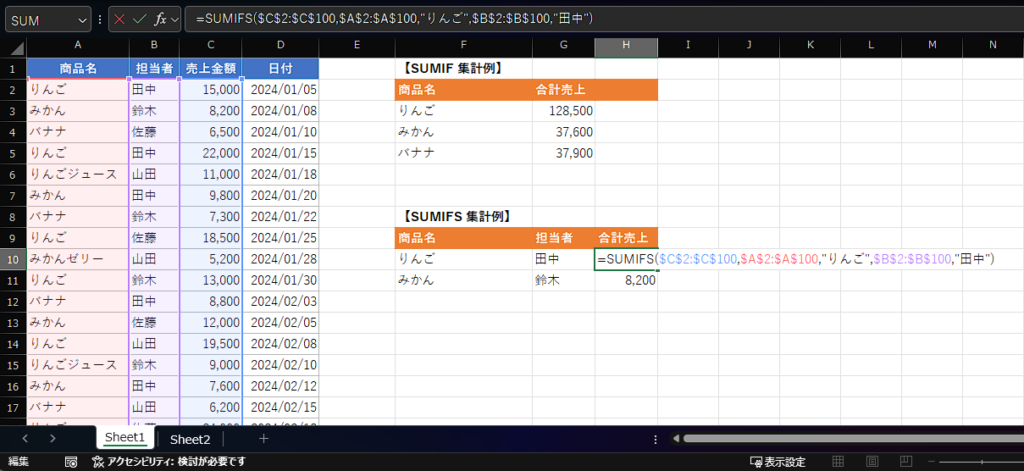
Task: Click the formula bar resize dots handle
Action: (x=99, y=19)
